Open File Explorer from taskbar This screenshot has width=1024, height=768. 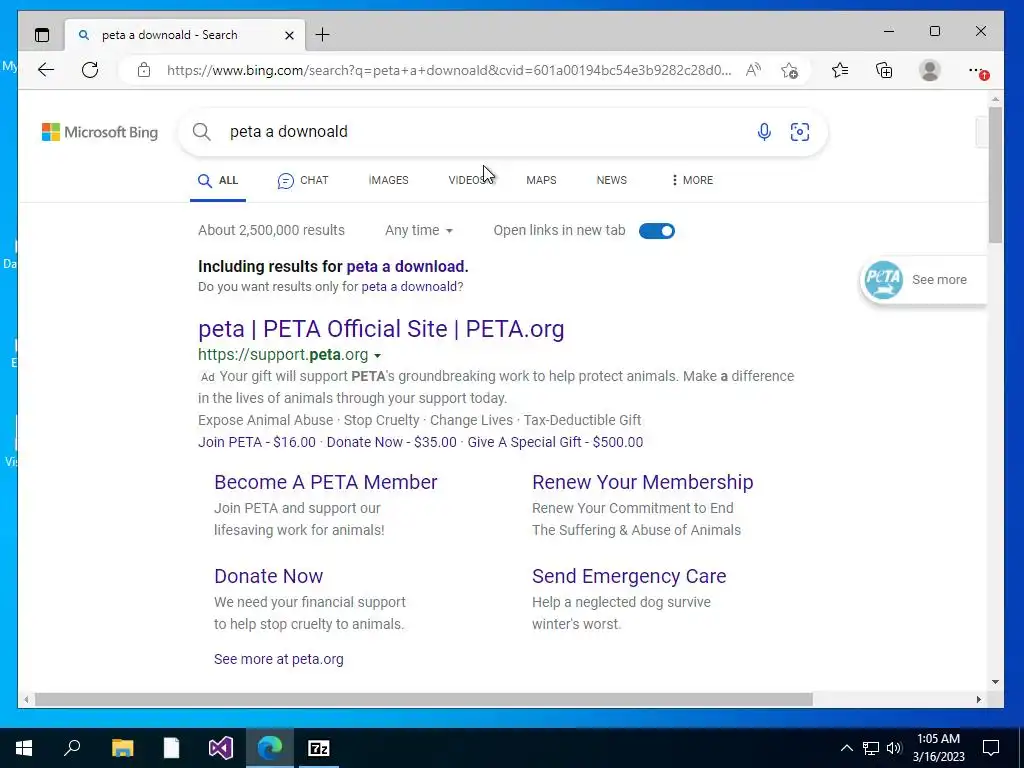point(122,748)
